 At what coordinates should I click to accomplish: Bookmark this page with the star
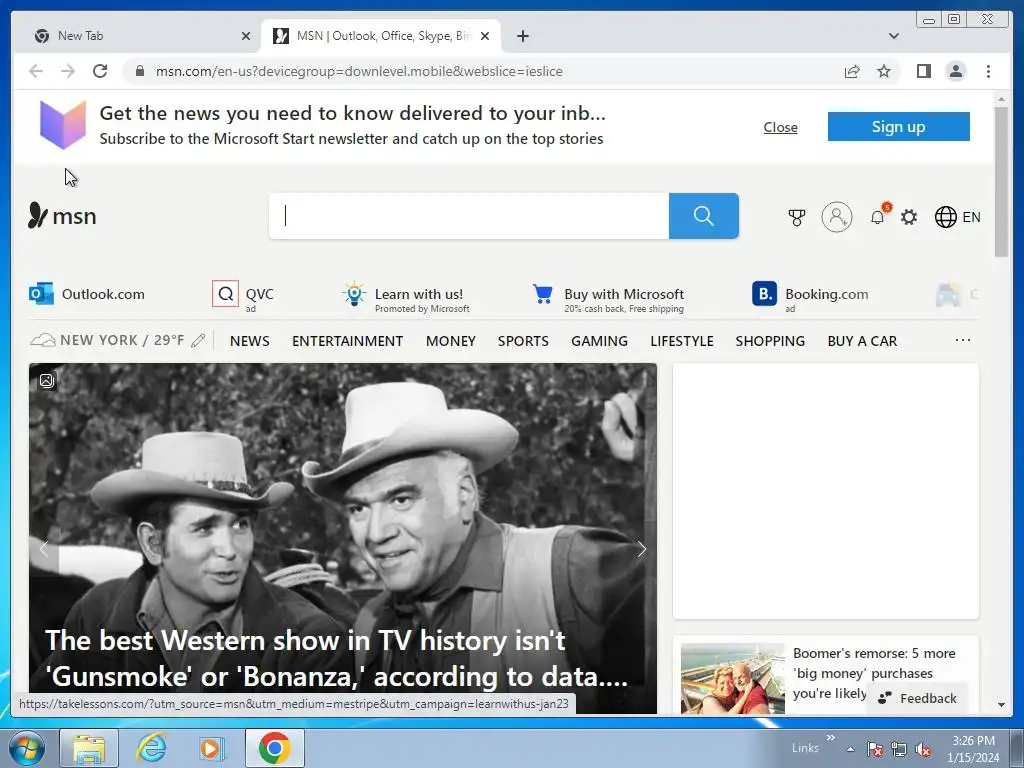click(884, 71)
